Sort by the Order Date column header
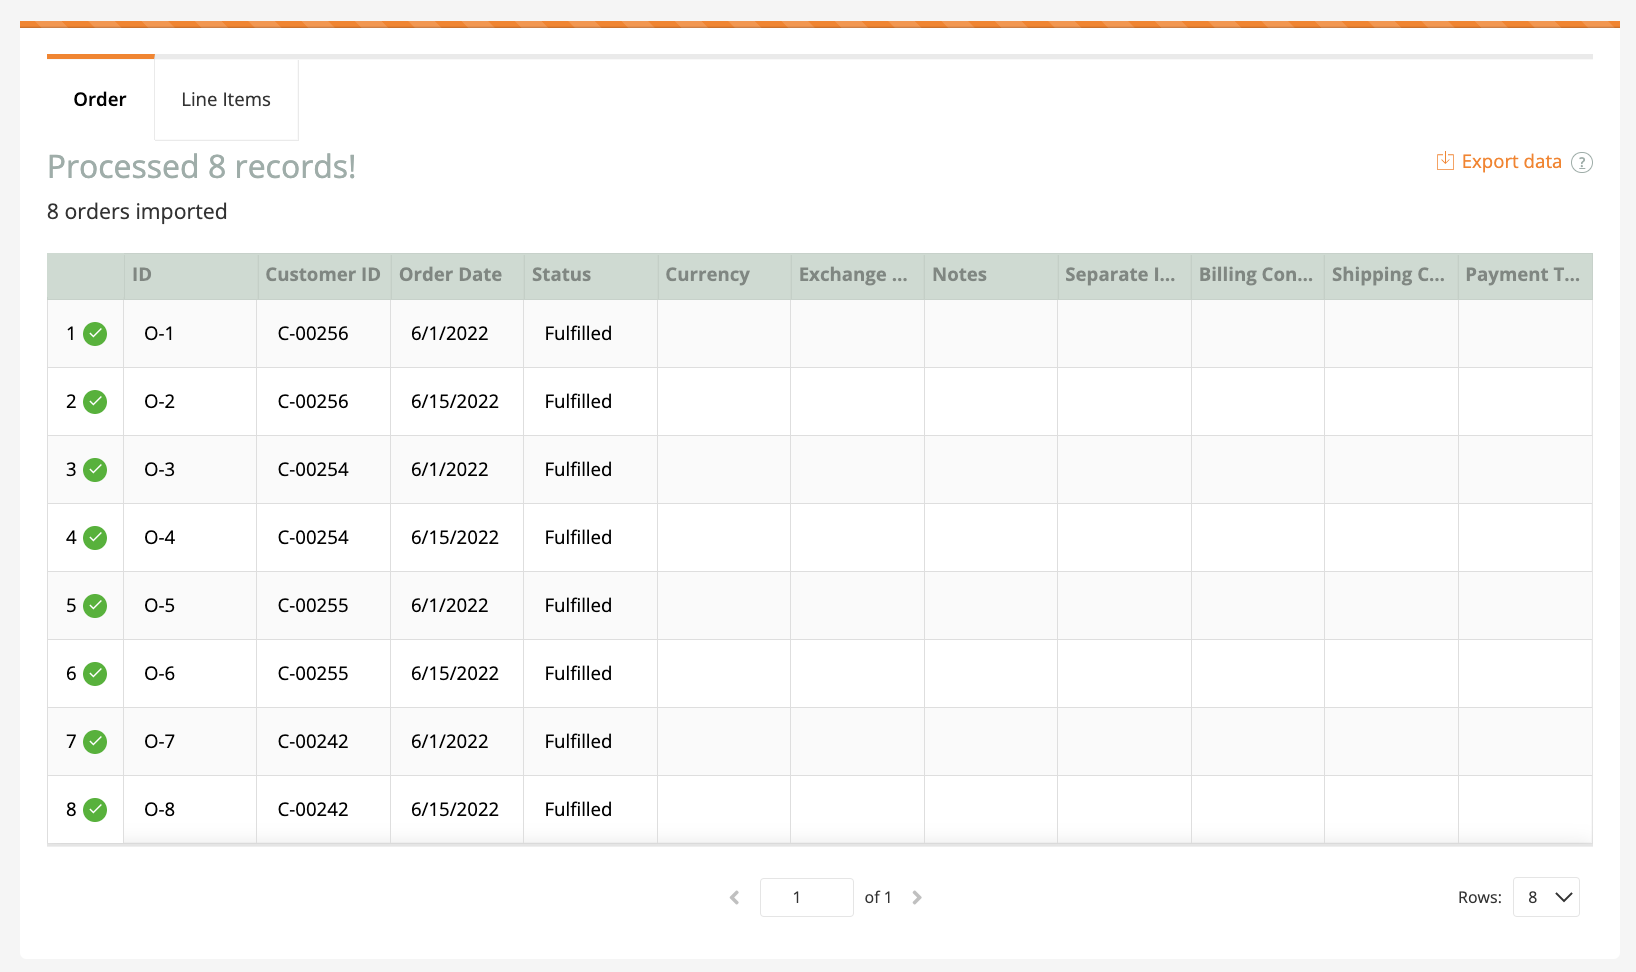This screenshot has height=972, width=1636. tap(457, 275)
